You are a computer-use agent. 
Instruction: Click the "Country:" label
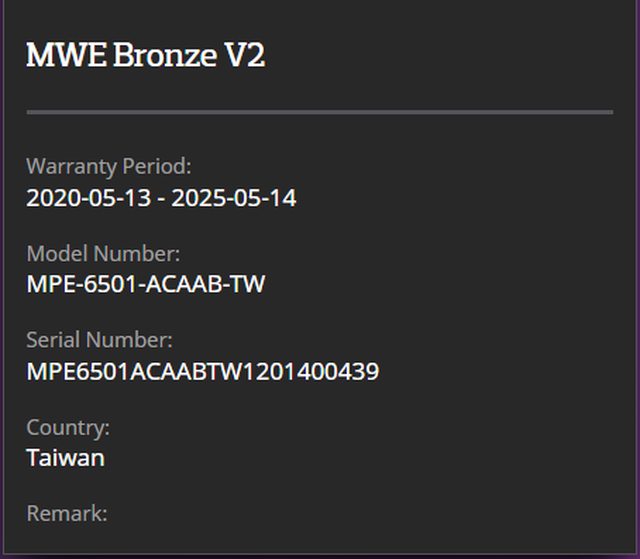pyautogui.click(x=68, y=427)
